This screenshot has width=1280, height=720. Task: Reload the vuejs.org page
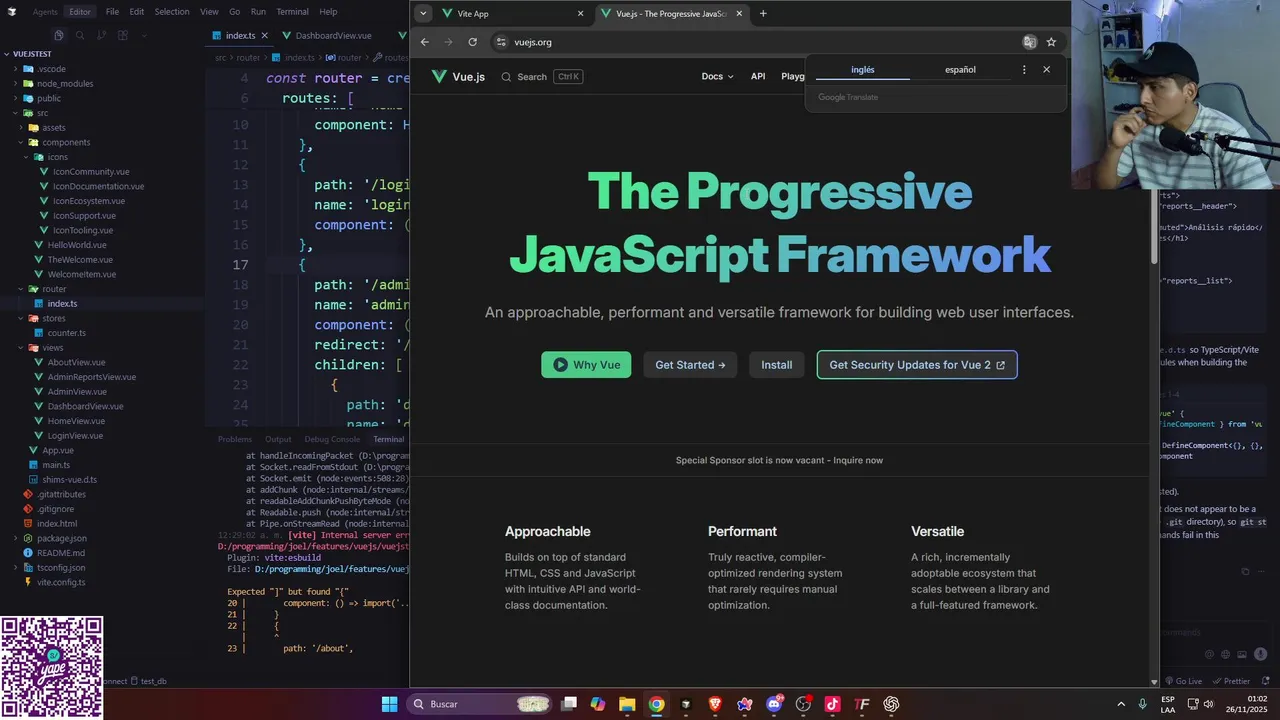472,42
